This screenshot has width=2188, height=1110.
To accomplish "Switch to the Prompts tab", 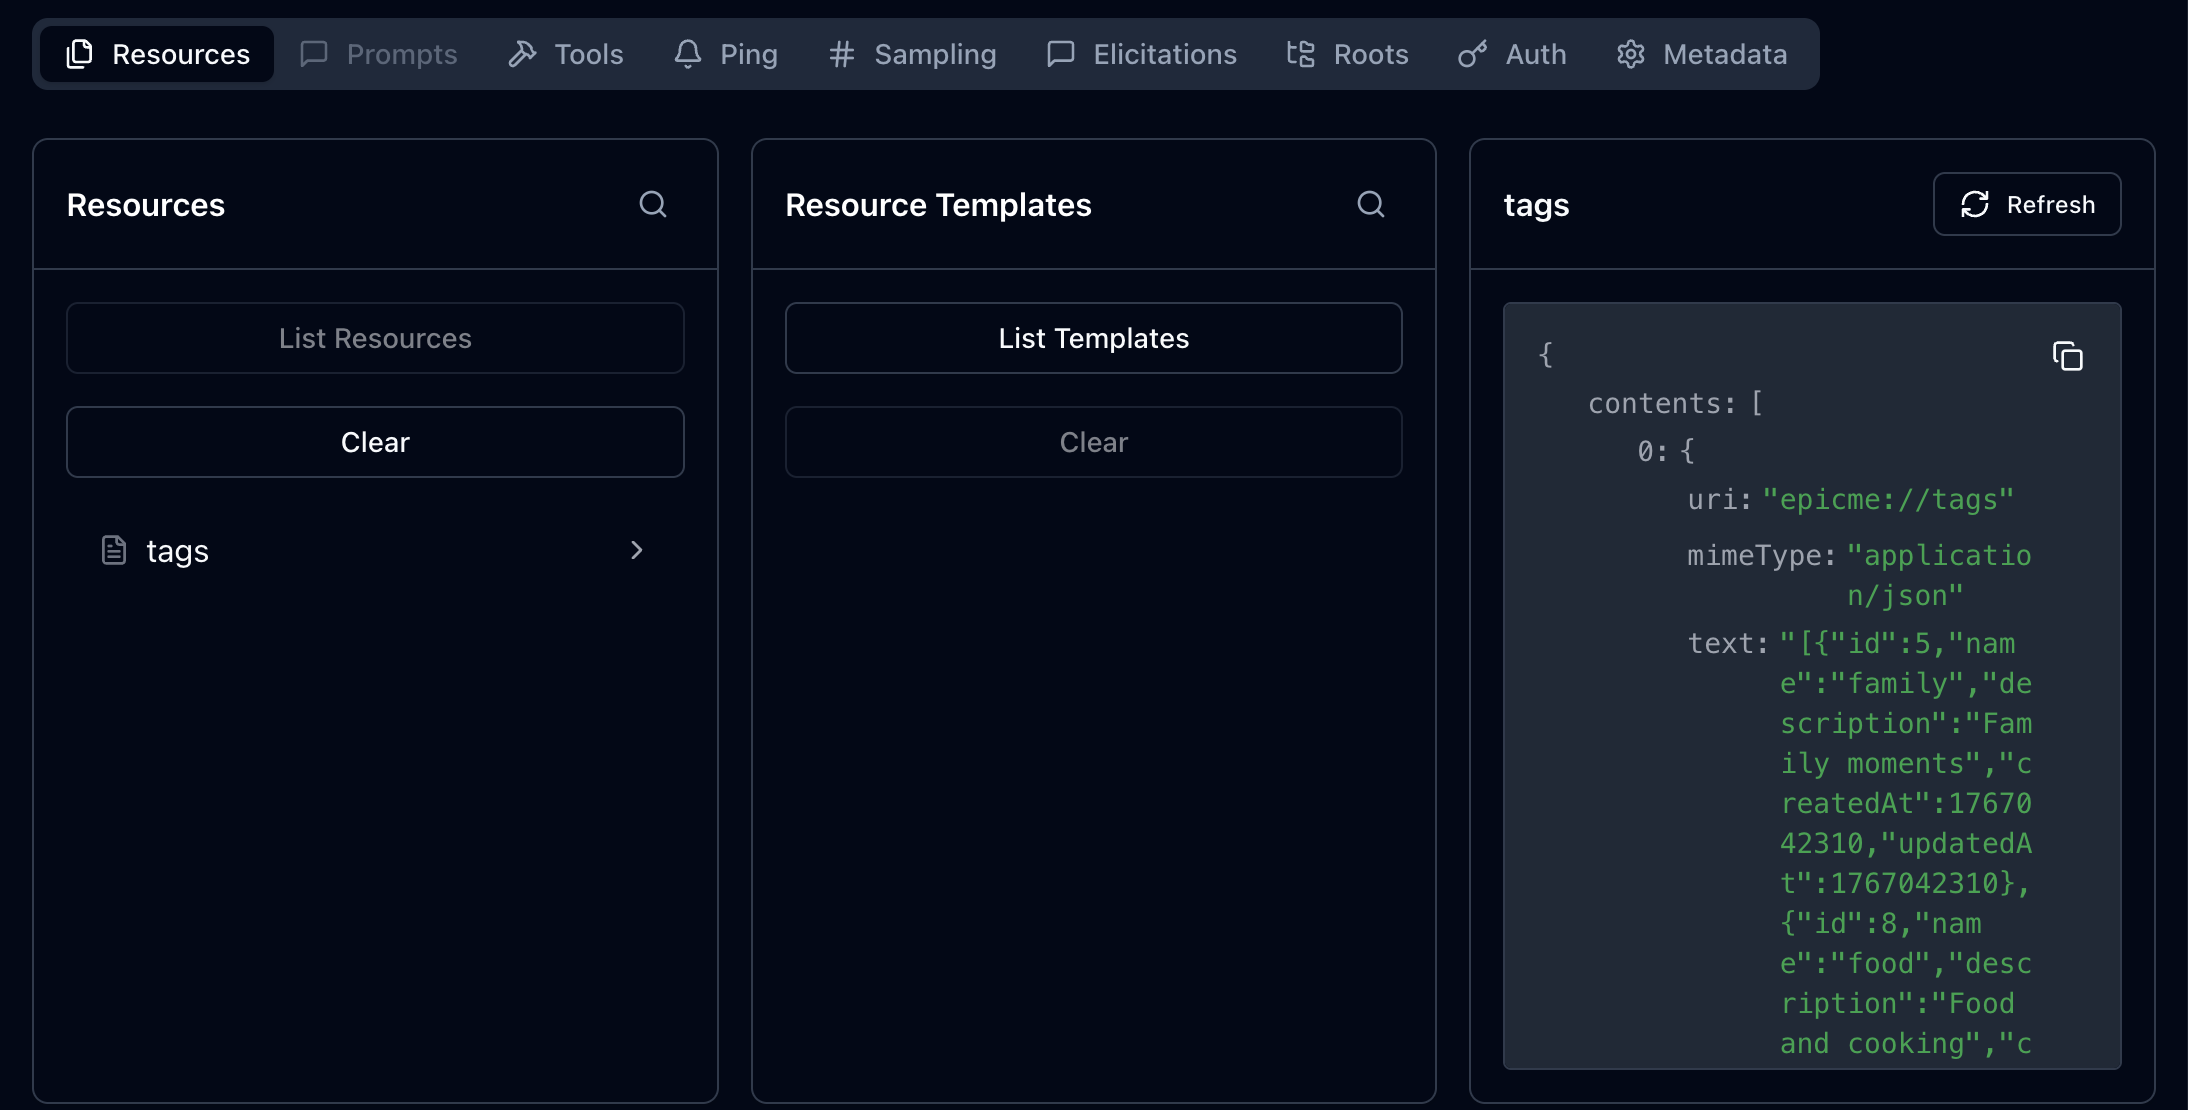I will [379, 54].
